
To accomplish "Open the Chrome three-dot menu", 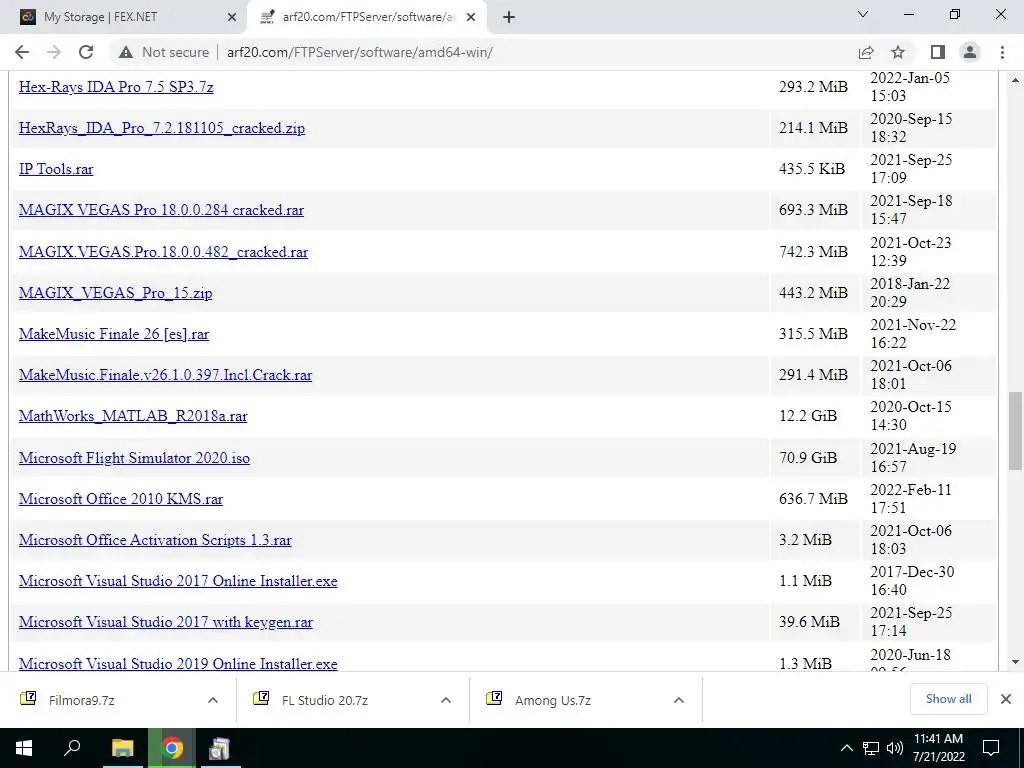I will coord(1002,52).
